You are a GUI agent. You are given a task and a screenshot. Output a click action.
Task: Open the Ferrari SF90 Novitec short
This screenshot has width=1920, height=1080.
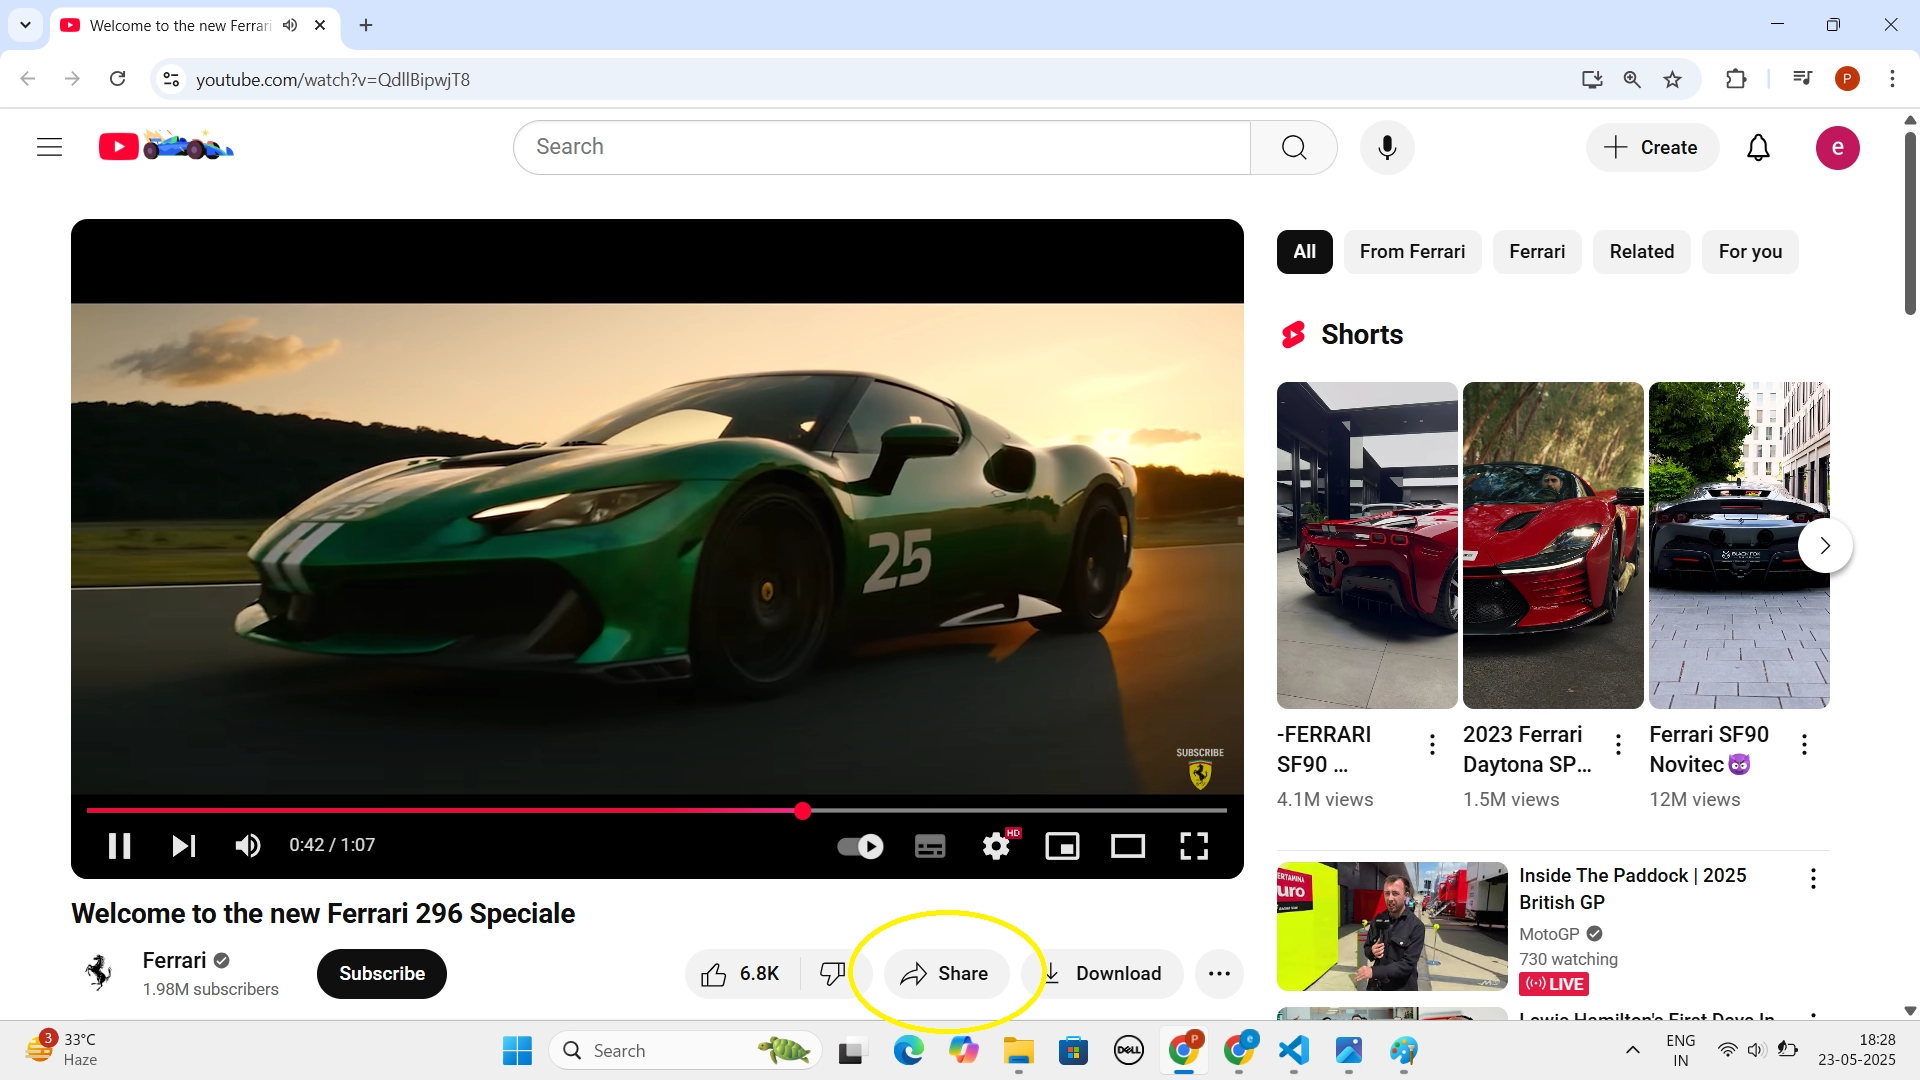[1739, 545]
